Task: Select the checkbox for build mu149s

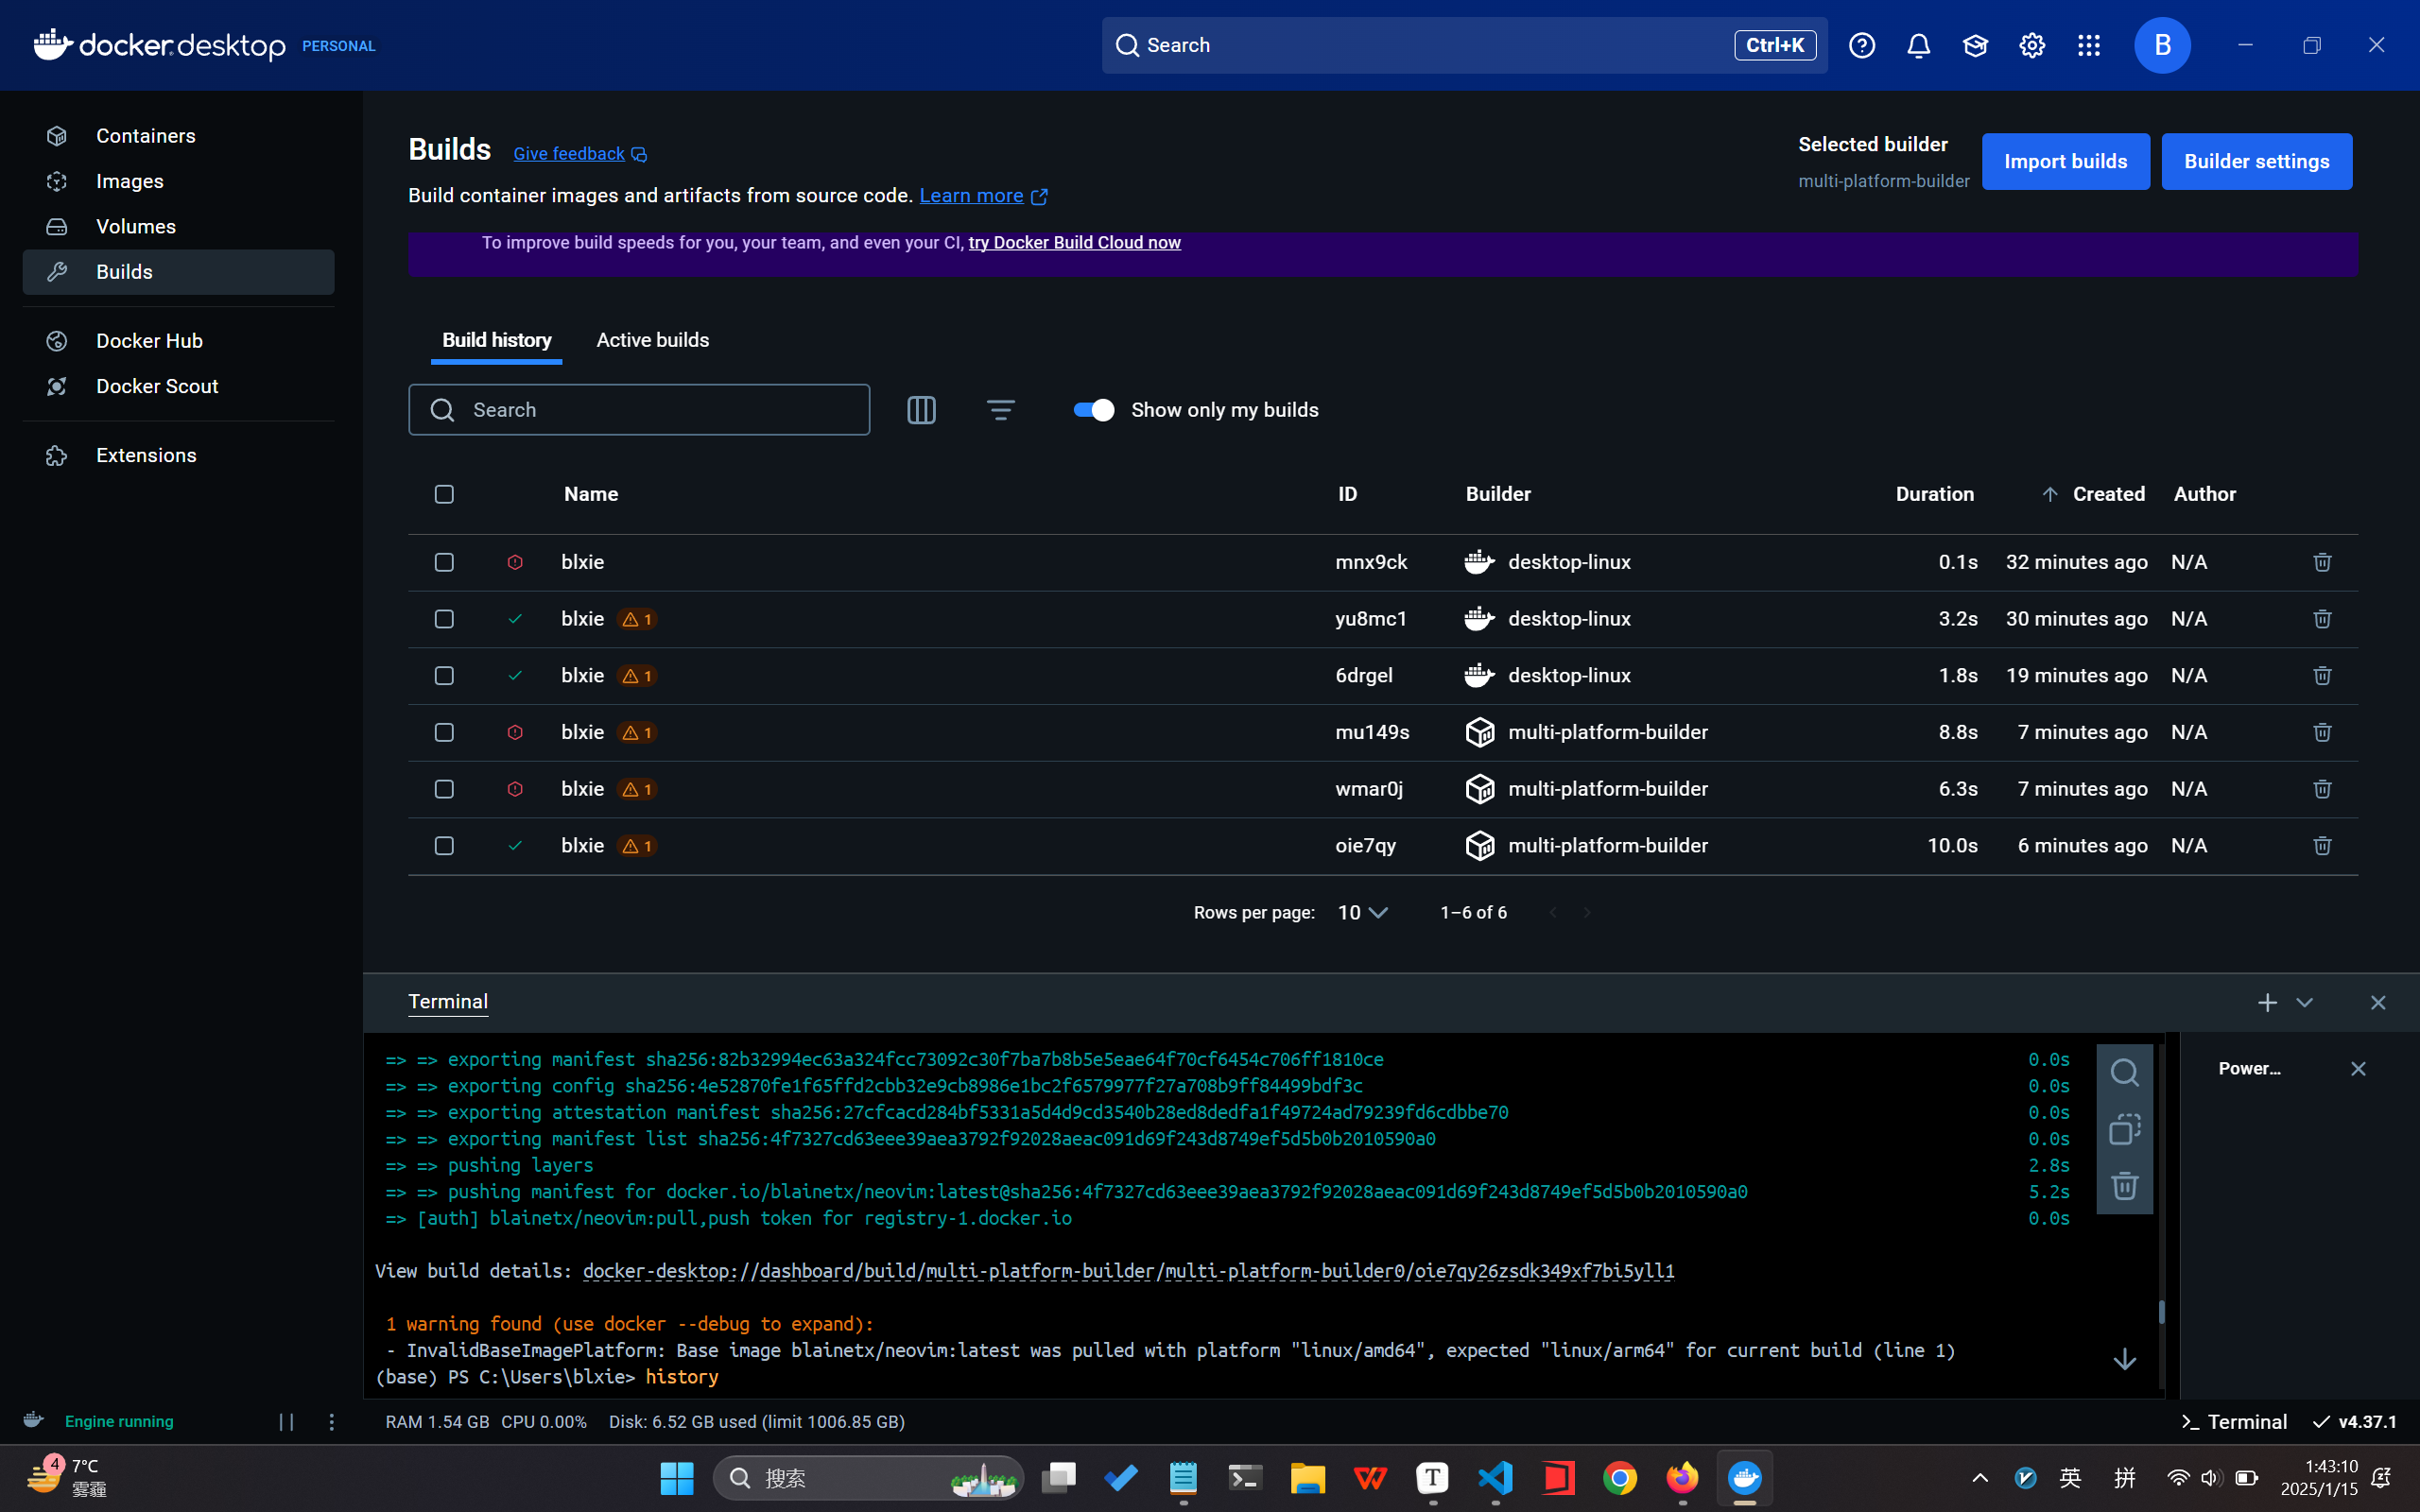Action: (444, 732)
